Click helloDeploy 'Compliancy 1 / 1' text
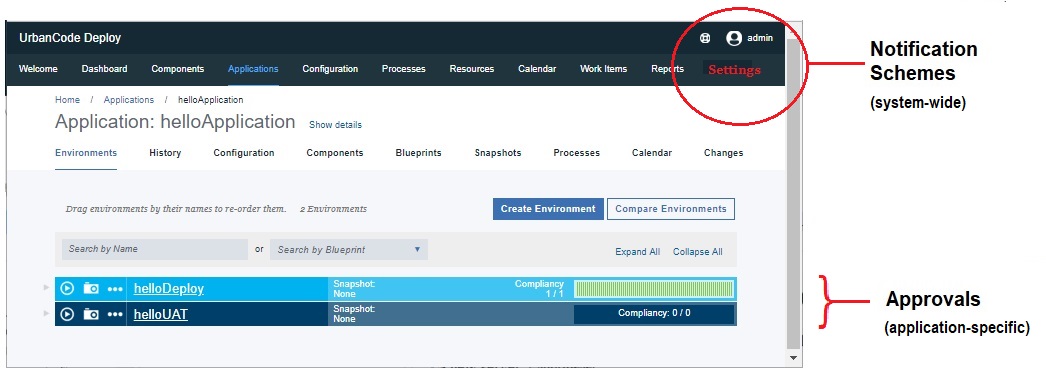The width and height of the screenshot is (1046, 389). [x=539, y=289]
